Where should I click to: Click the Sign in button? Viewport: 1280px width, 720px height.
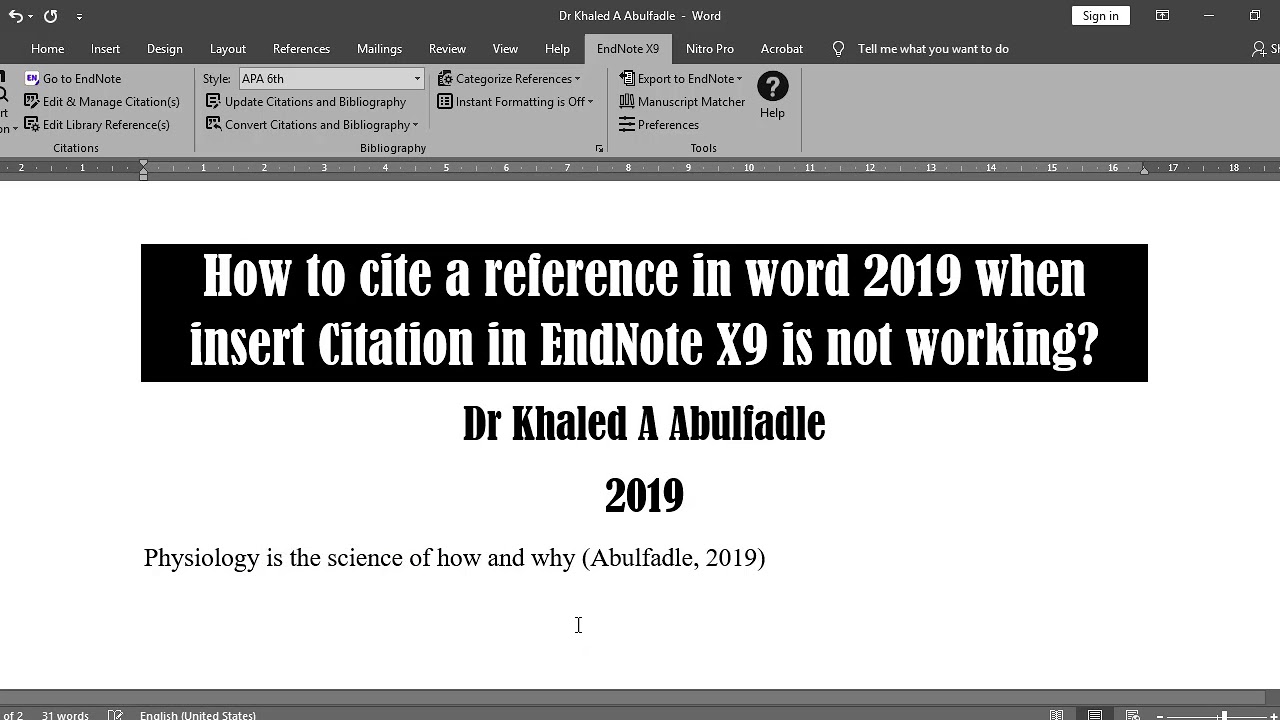tap(1100, 15)
